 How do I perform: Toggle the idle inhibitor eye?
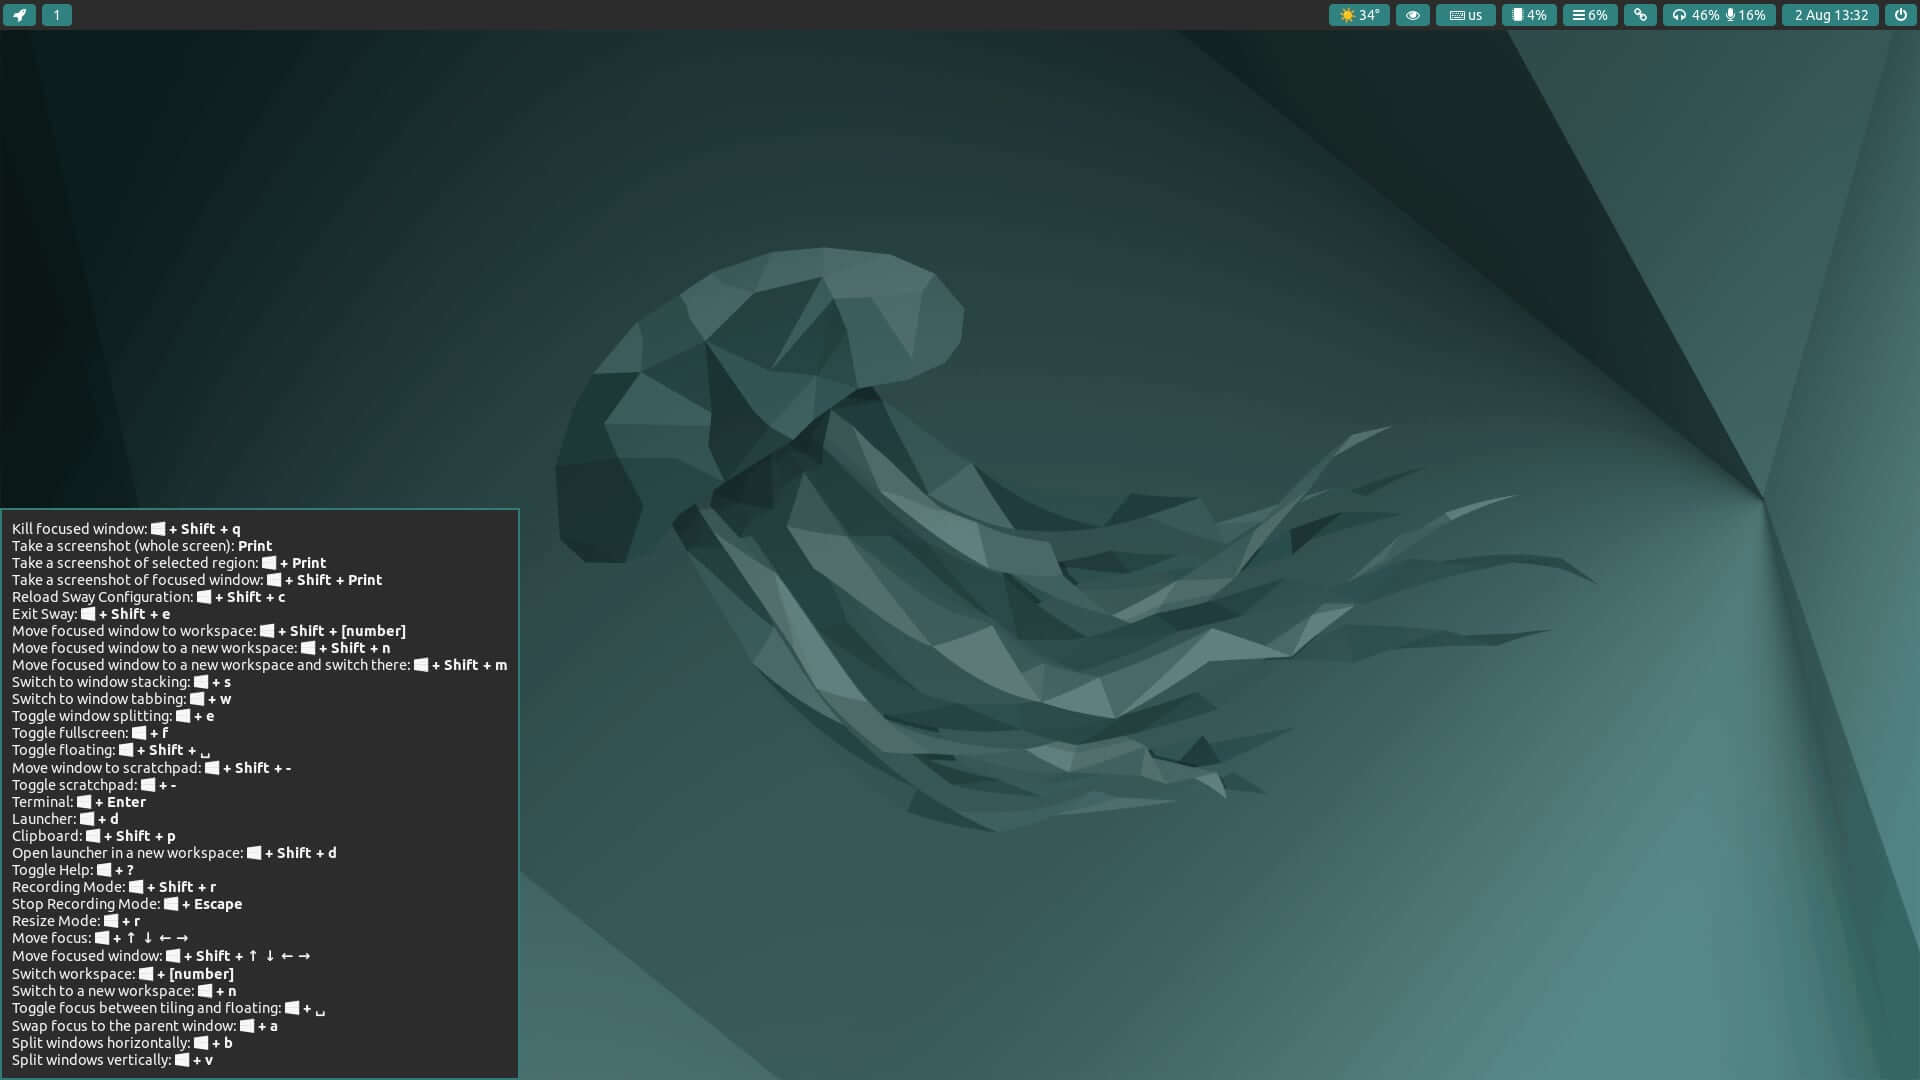[1411, 15]
